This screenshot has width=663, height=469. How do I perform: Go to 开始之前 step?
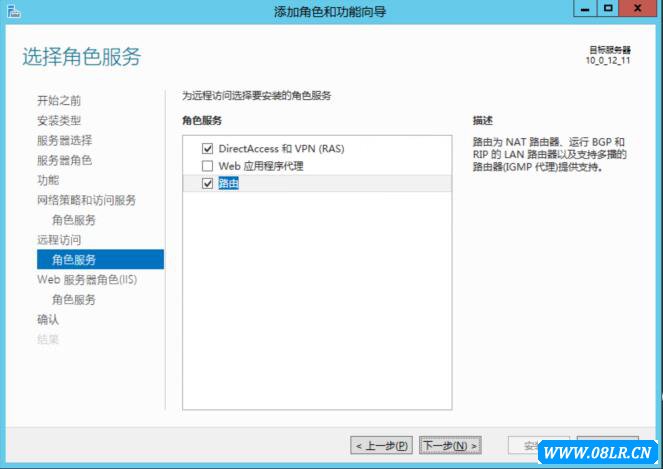click(59, 101)
